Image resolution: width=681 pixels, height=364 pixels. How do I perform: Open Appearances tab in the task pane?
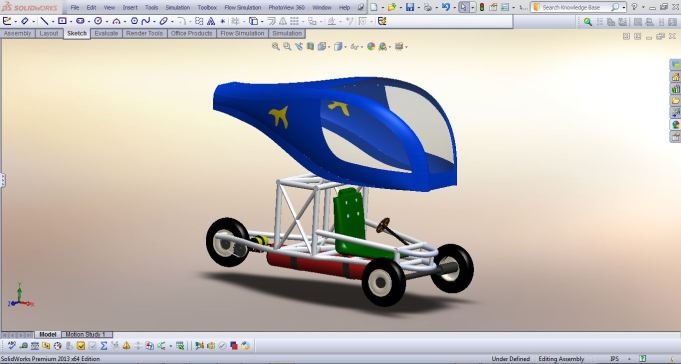pyautogui.click(x=675, y=125)
